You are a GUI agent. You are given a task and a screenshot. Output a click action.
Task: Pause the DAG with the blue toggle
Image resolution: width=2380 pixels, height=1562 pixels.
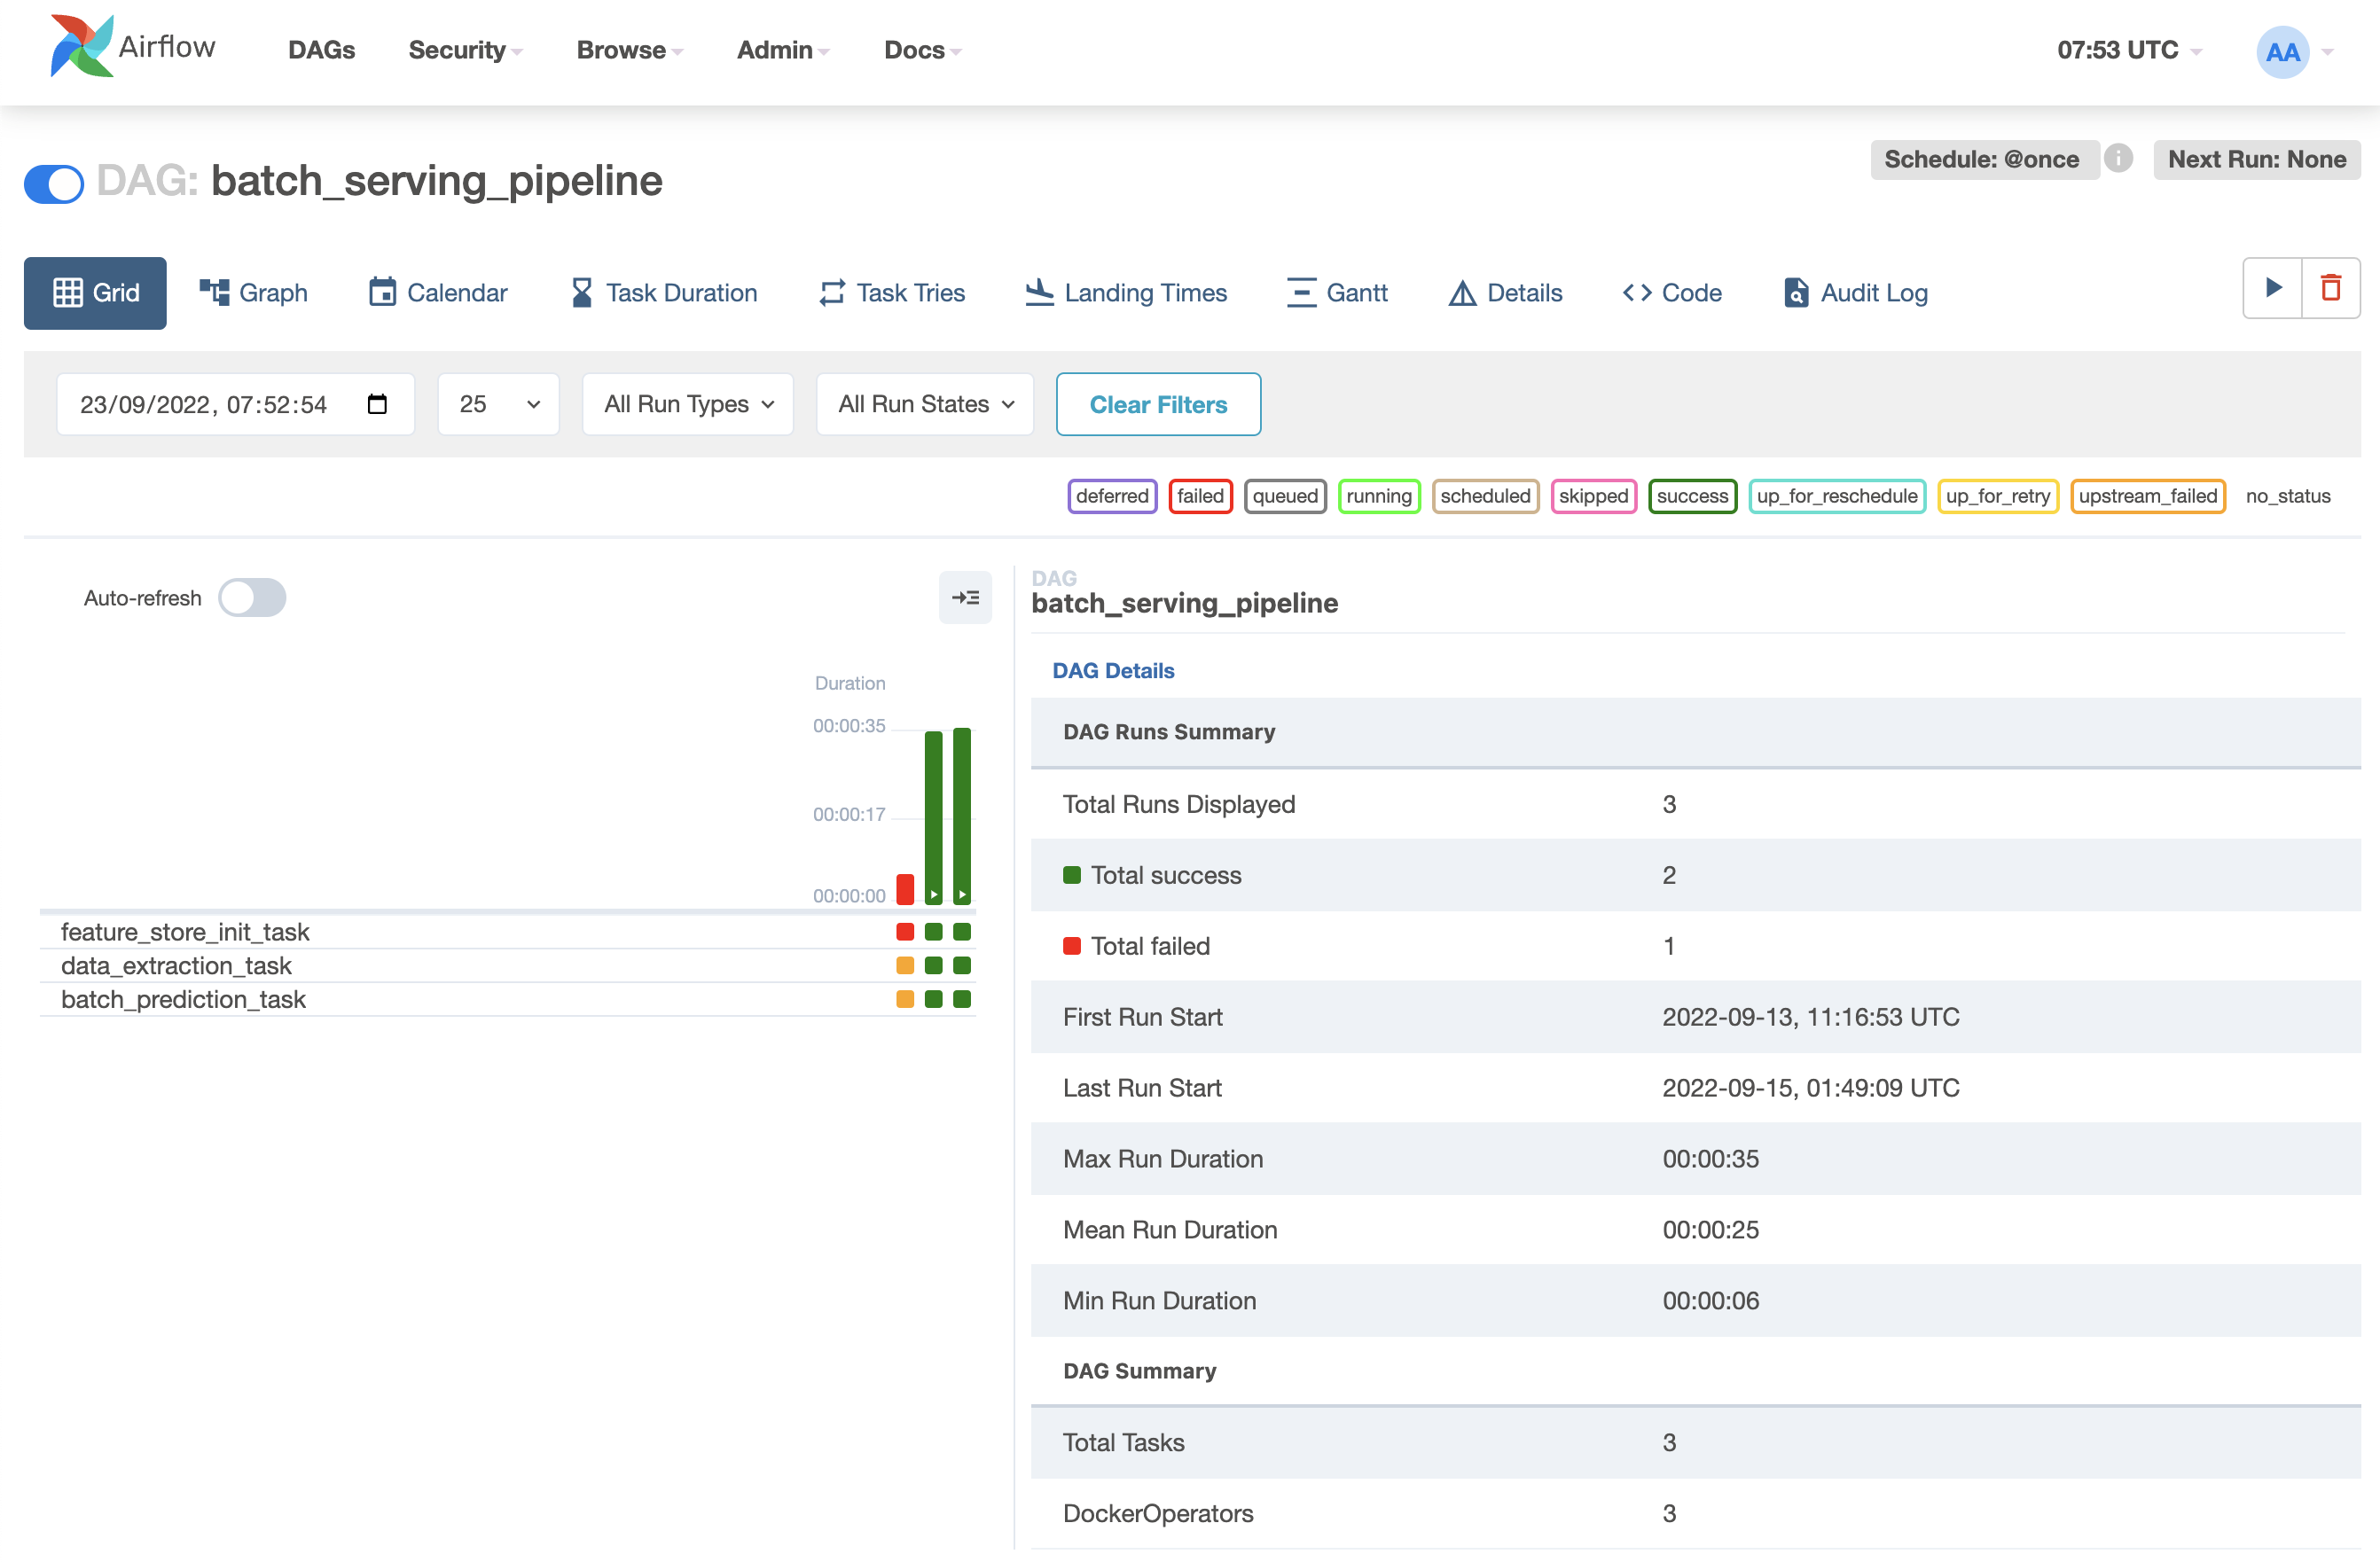[x=54, y=183]
